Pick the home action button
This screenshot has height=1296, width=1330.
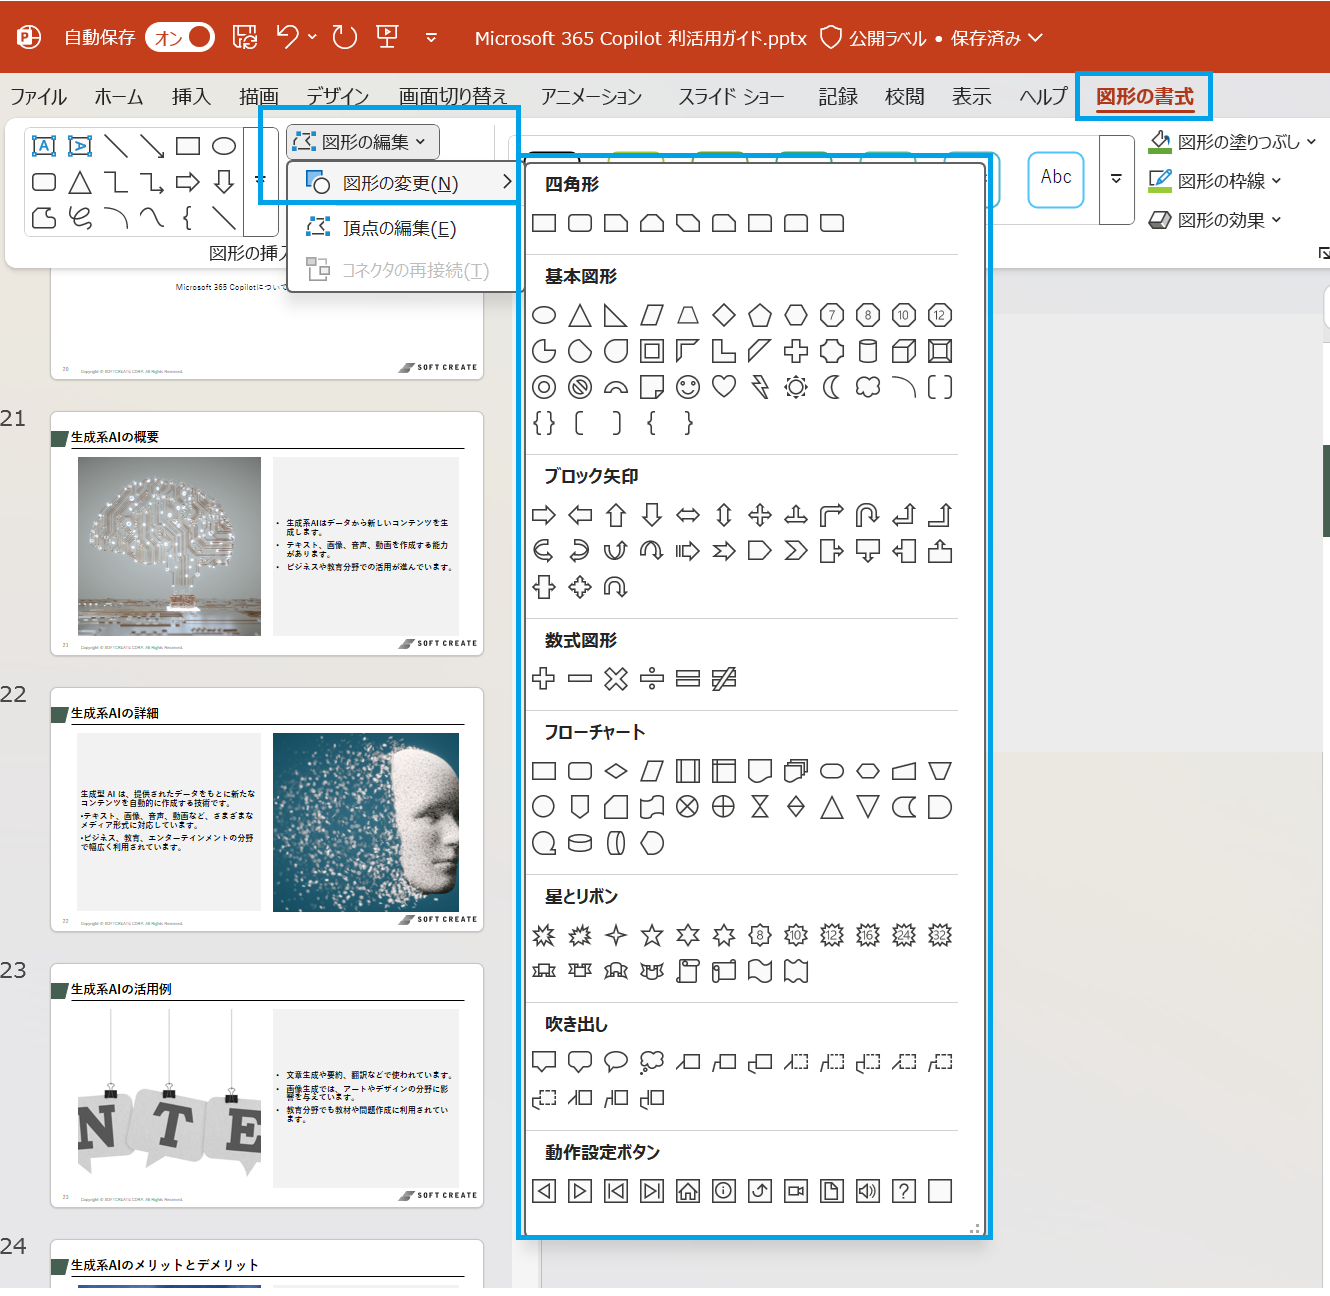click(688, 1191)
